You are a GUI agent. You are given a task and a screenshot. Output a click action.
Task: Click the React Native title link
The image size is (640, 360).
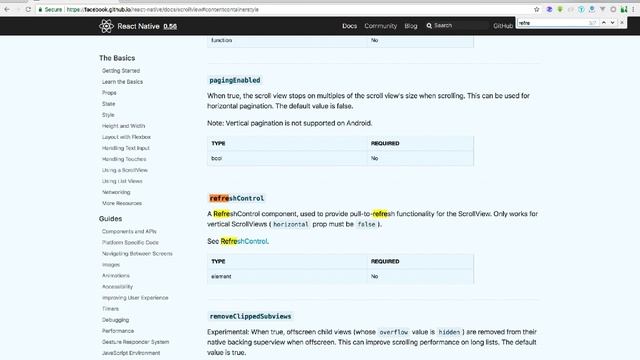pyautogui.click(x=138, y=26)
